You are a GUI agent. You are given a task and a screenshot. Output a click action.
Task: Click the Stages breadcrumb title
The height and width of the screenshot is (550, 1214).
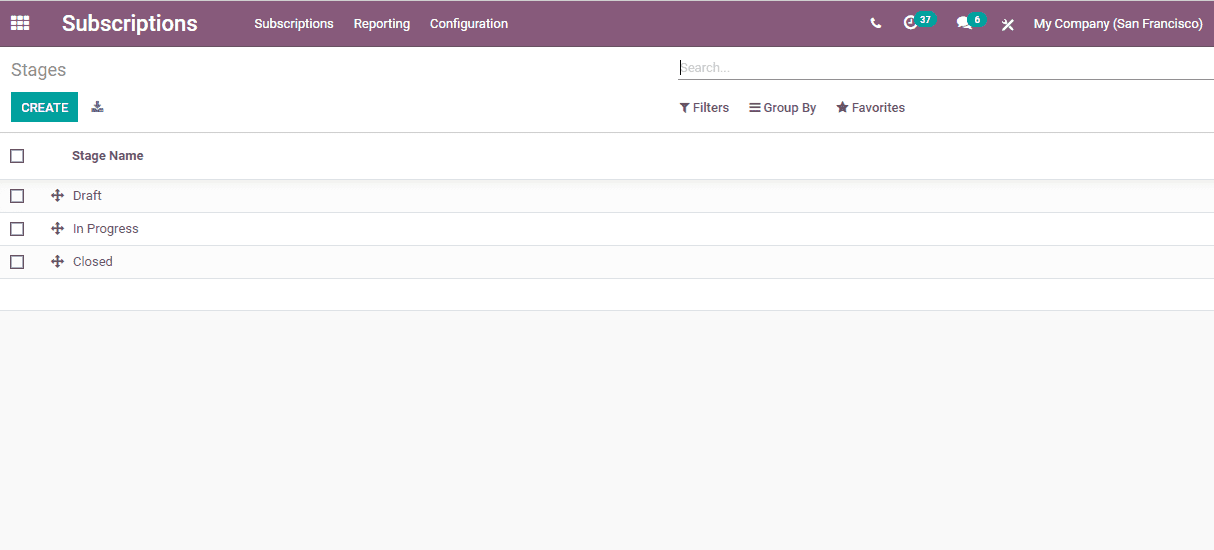pyautogui.click(x=39, y=70)
